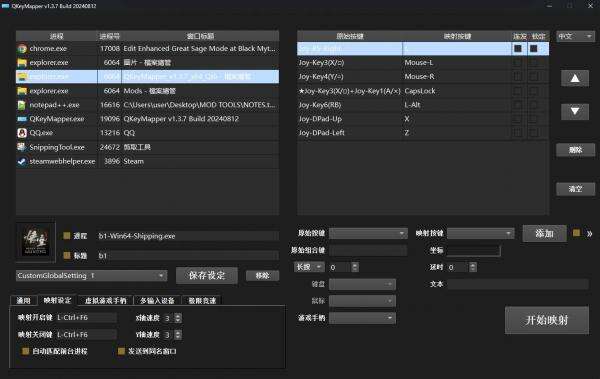Click the save settings button
This screenshot has height=379, width=600.
click(207, 275)
